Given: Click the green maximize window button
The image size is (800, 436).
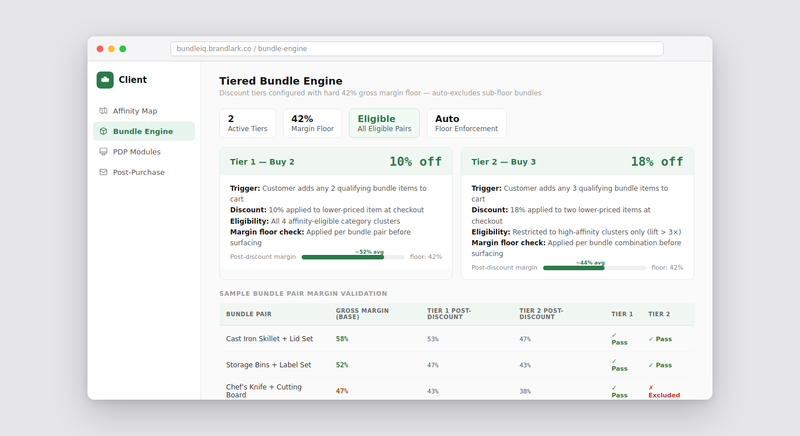Looking at the screenshot, I should [122, 49].
